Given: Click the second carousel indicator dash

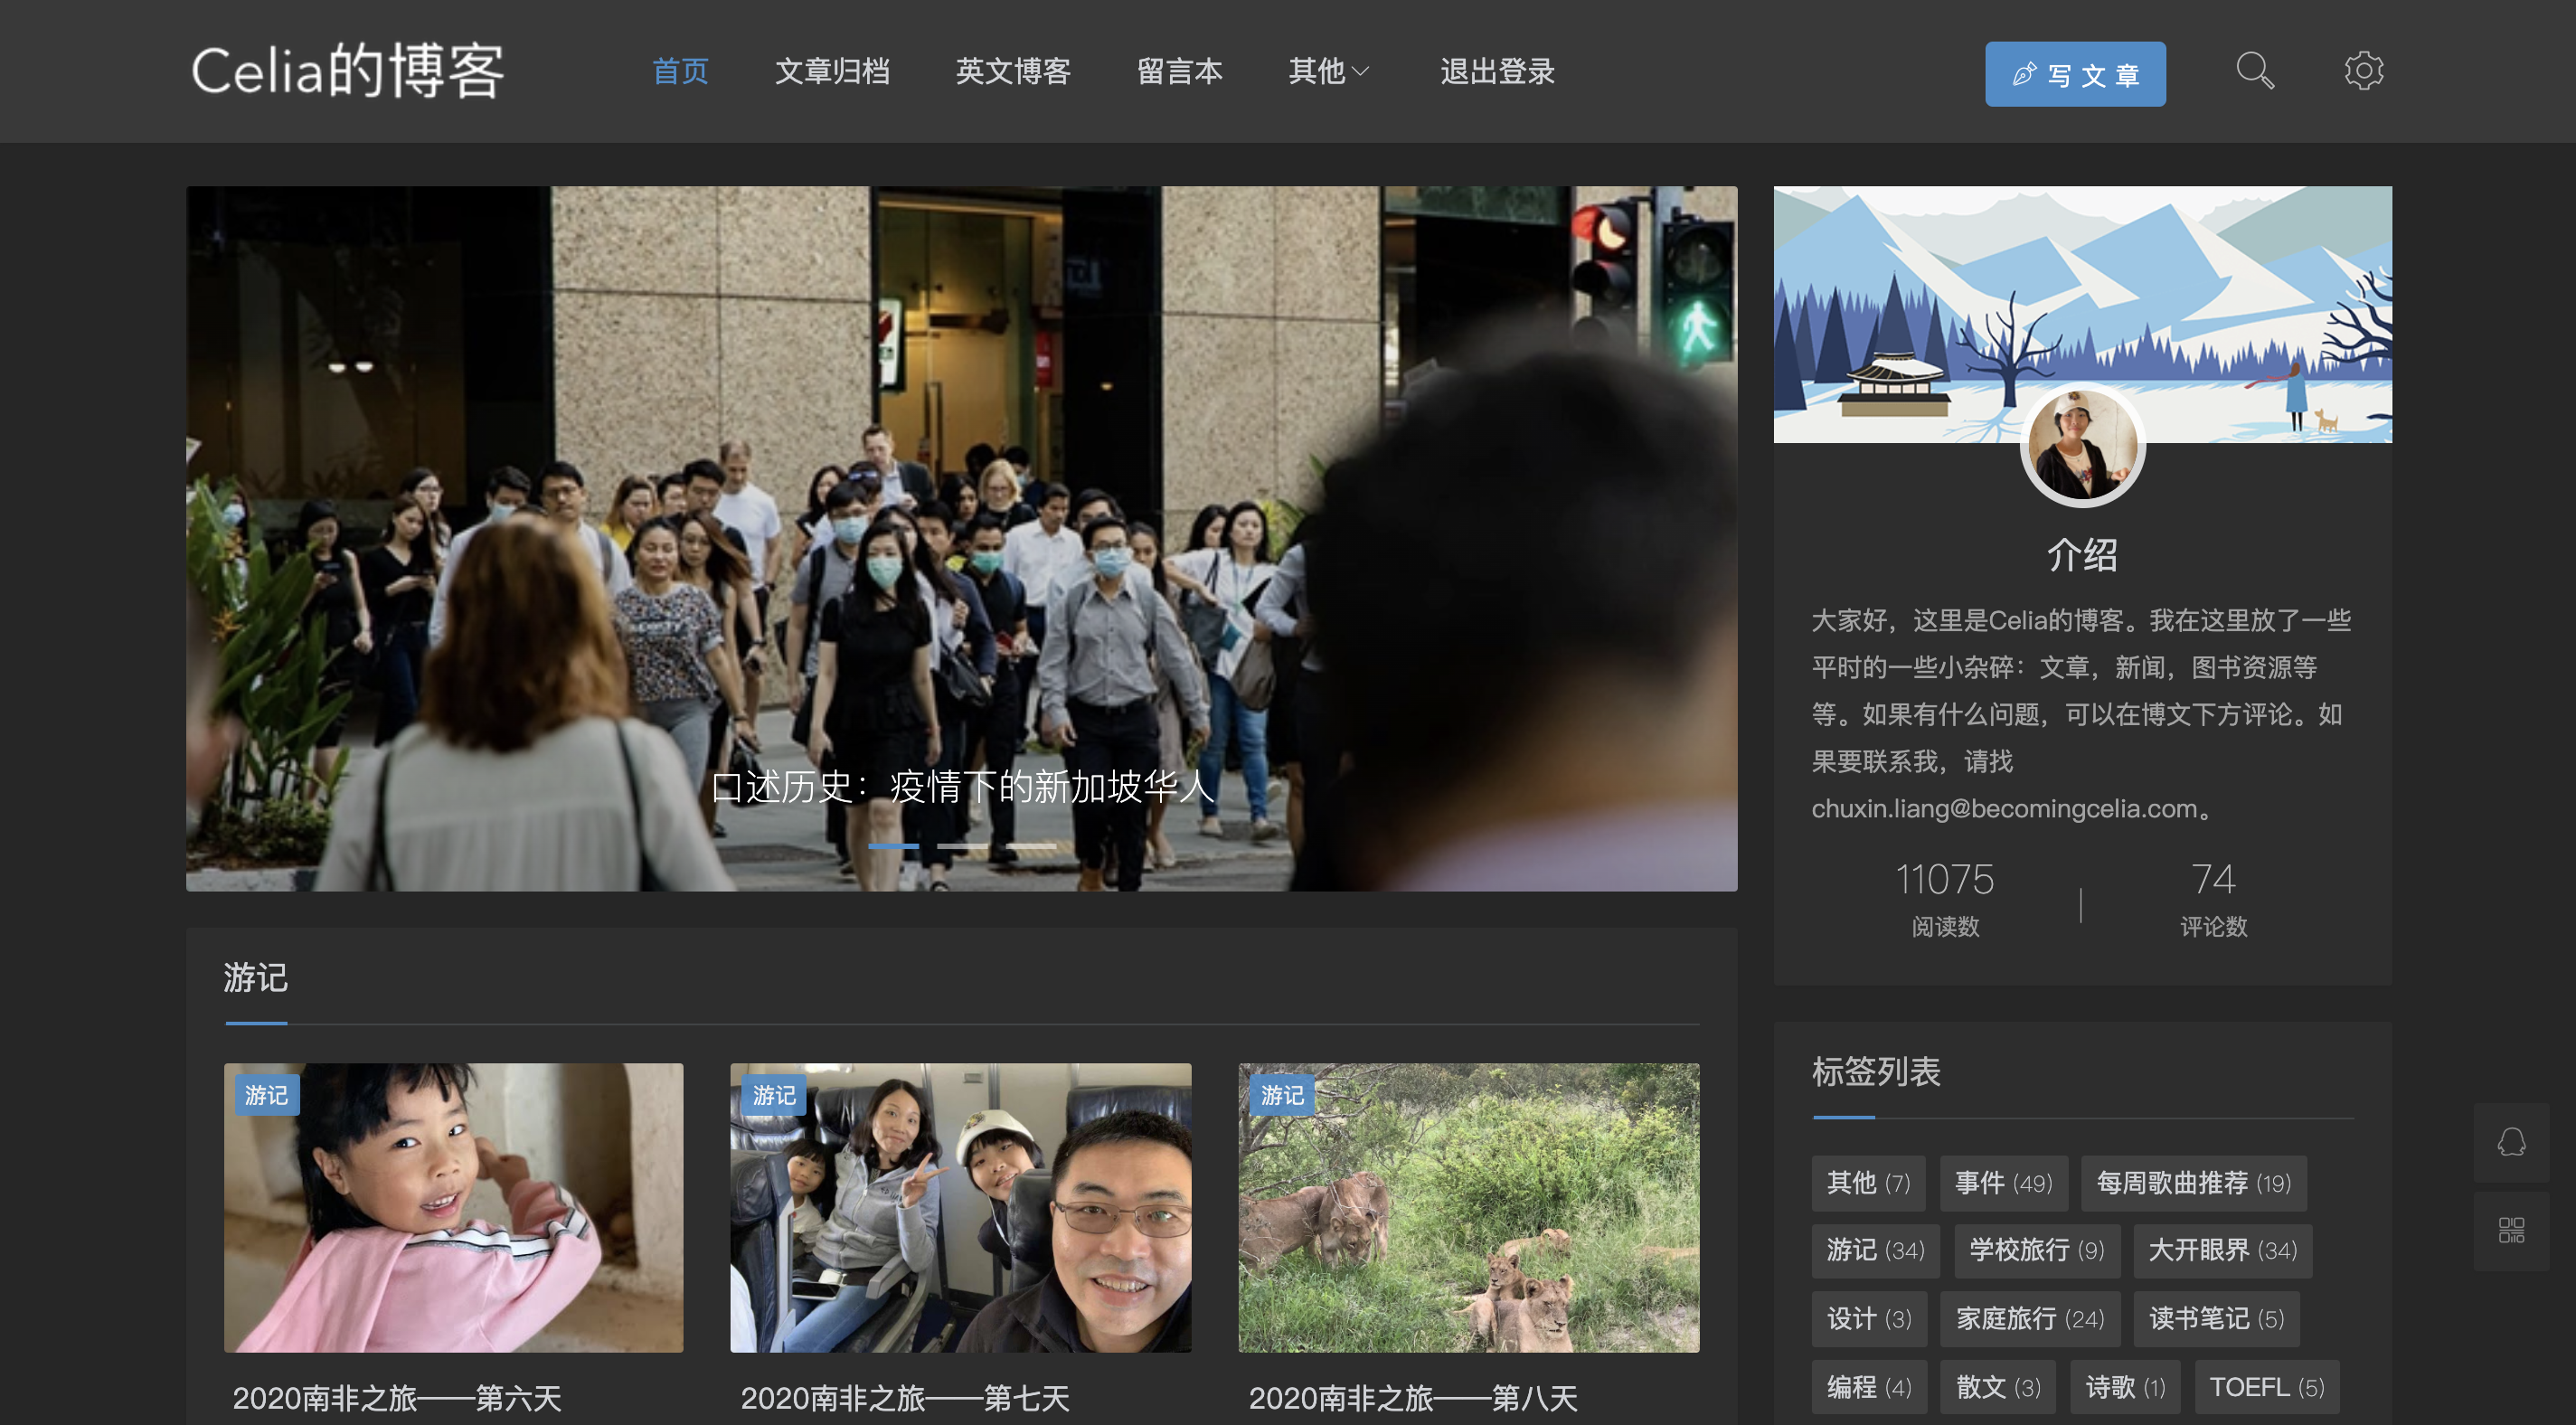Looking at the screenshot, I should coord(963,845).
